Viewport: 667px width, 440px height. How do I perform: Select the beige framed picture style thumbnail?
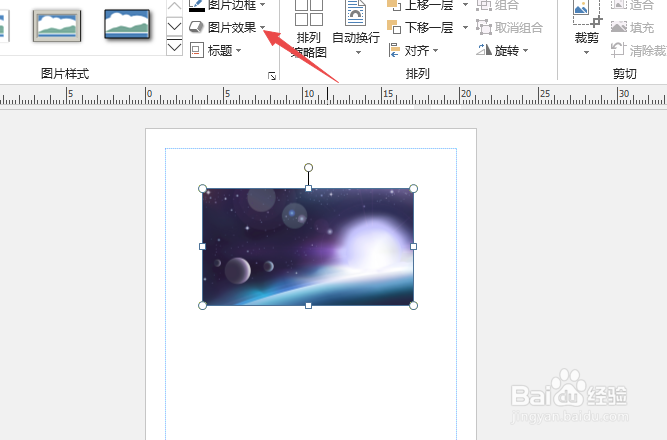[x=57, y=26]
